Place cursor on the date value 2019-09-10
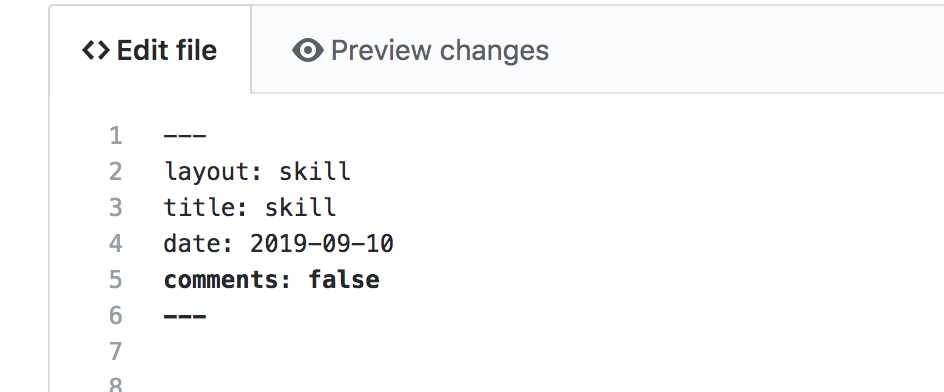Screen dimensions: 944x392 click(321, 244)
